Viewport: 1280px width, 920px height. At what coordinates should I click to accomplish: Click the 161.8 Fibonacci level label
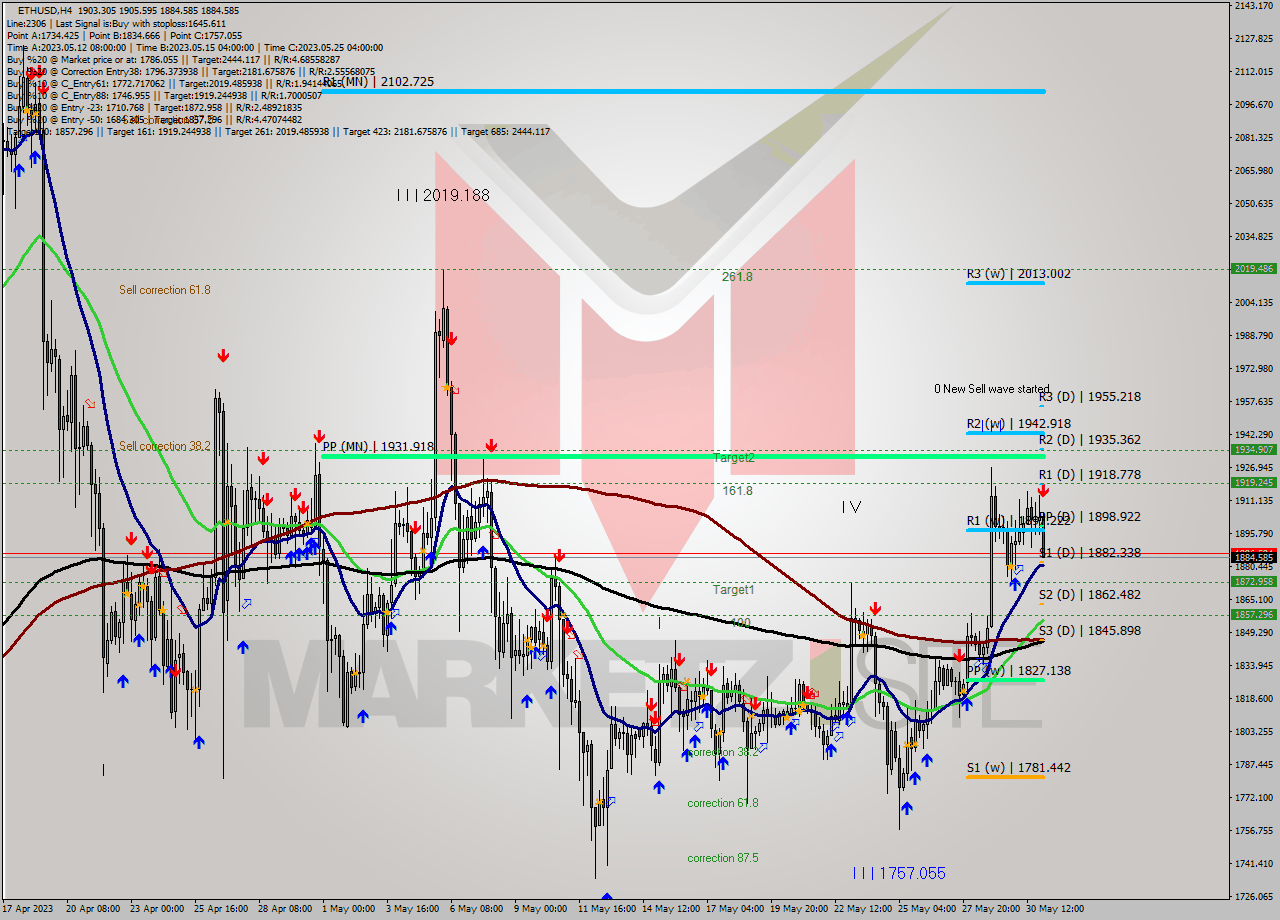pyautogui.click(x=737, y=491)
